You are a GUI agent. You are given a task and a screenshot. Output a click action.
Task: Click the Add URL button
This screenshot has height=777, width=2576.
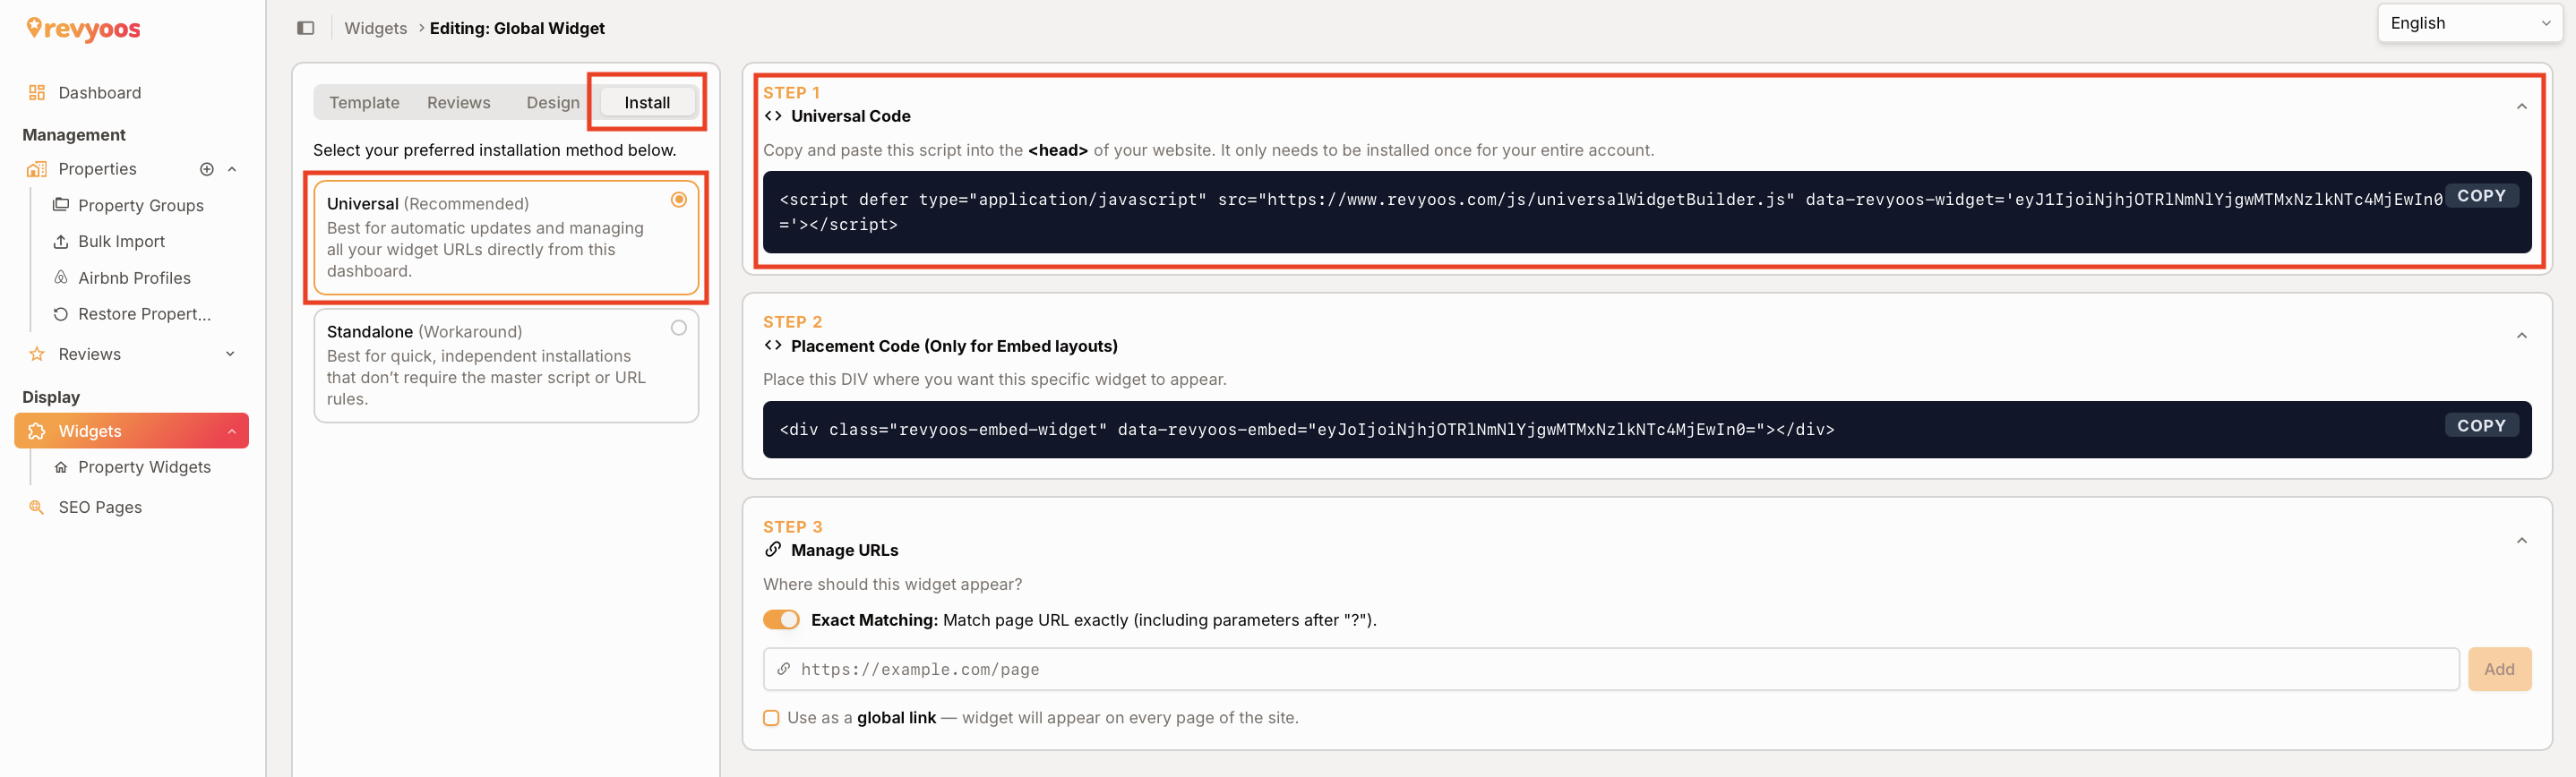point(2499,669)
